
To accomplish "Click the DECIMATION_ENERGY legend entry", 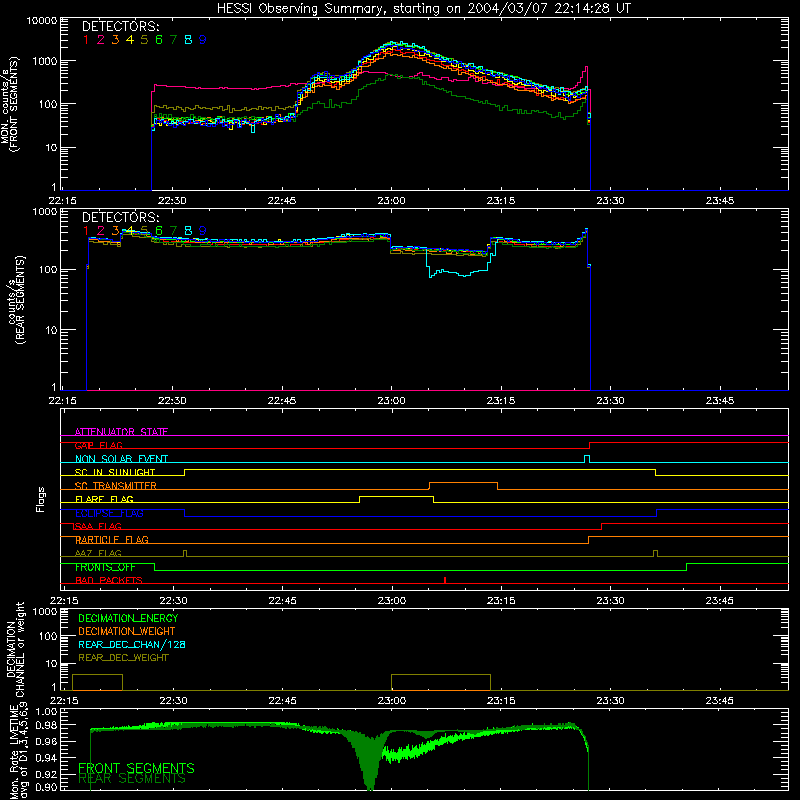I will point(128,618).
